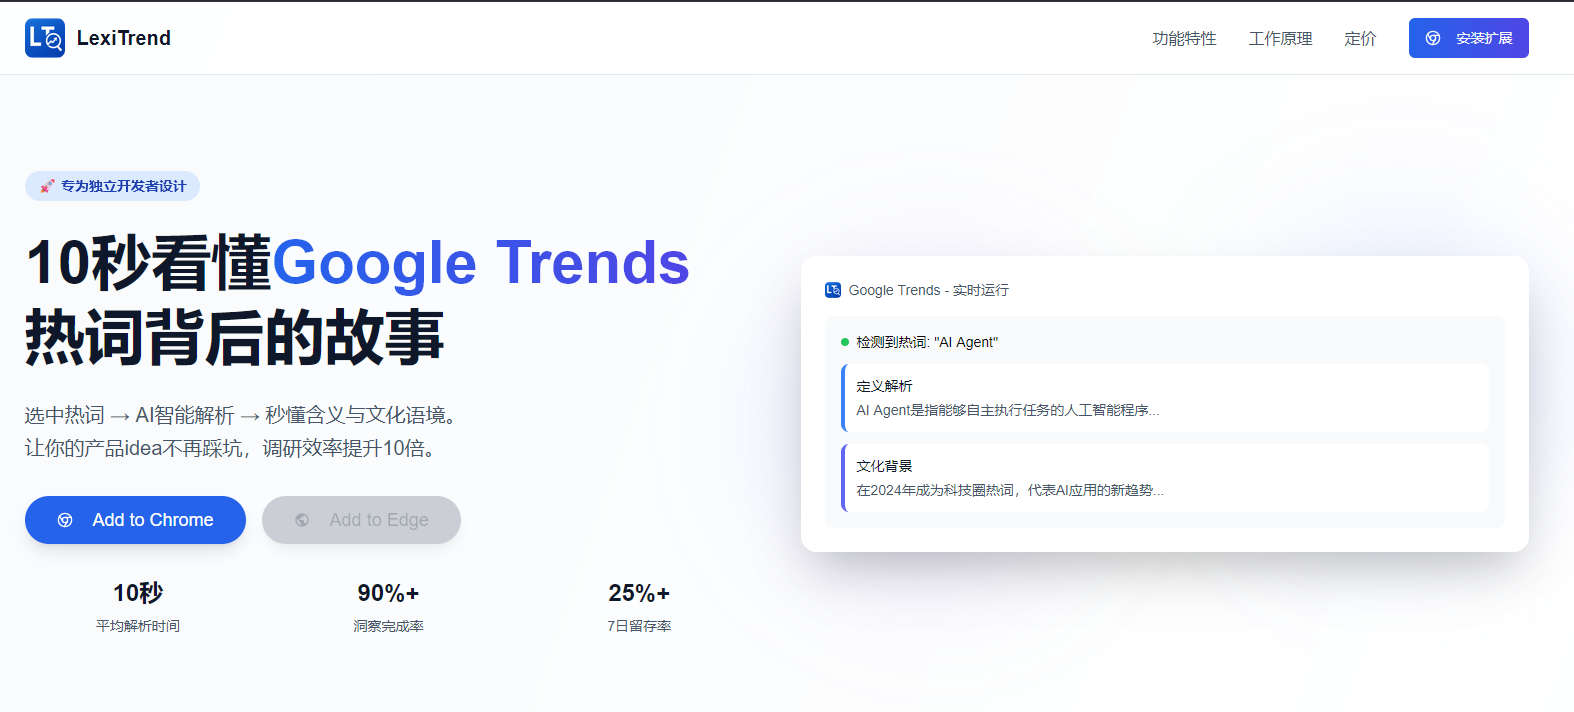Image resolution: width=1574 pixels, height=712 pixels.
Task: Select the 文化背景 result card
Action: pyautogui.click(x=1165, y=478)
